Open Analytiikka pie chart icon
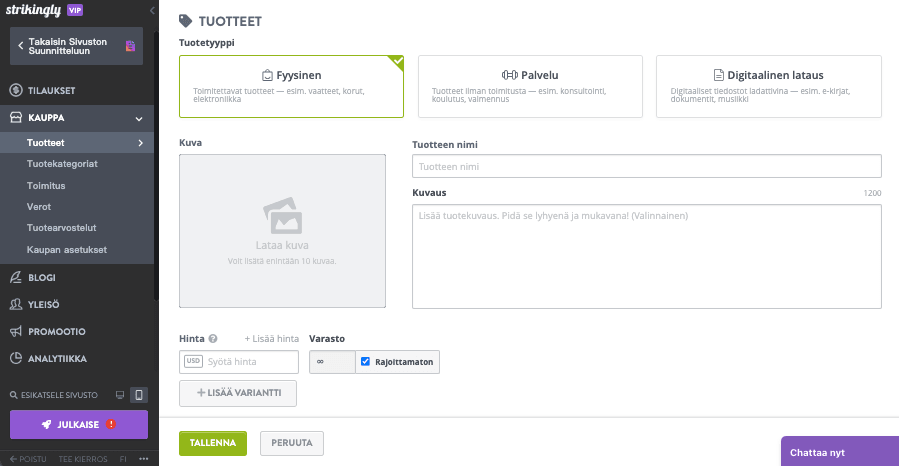This screenshot has height=466, width=899. (x=16, y=358)
